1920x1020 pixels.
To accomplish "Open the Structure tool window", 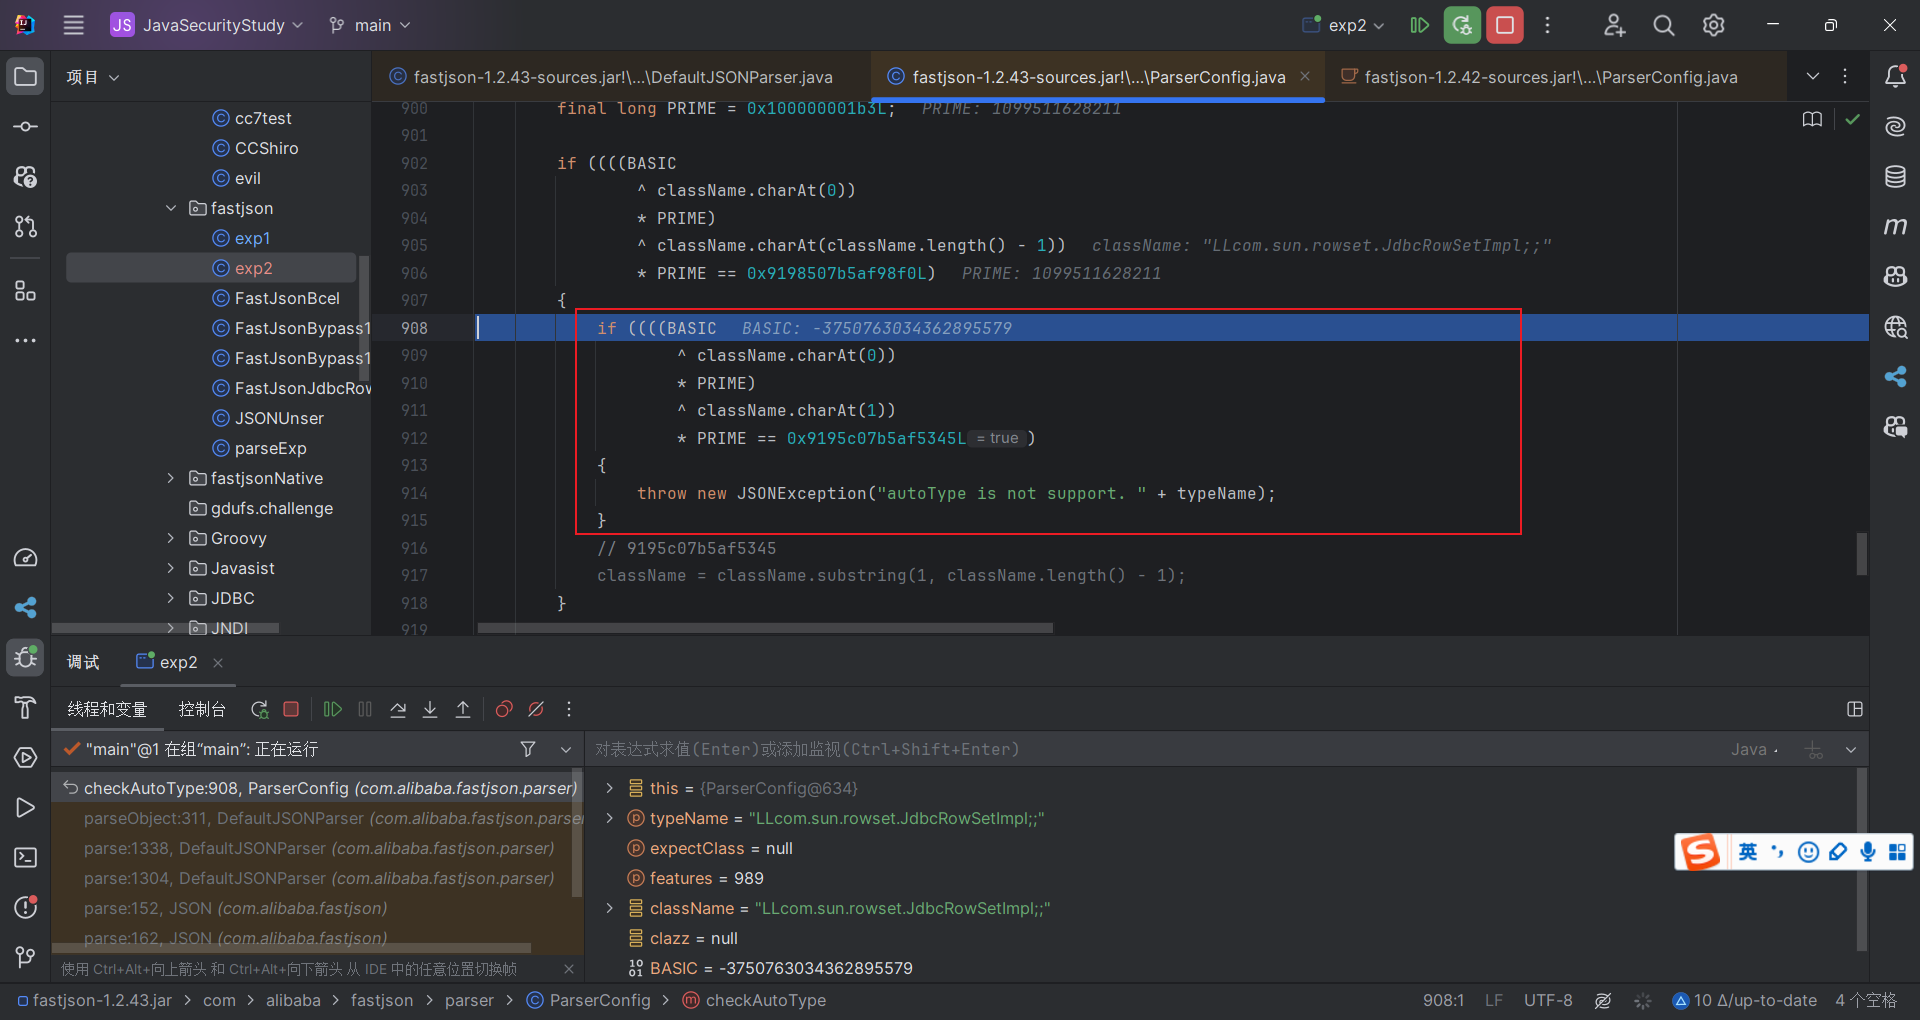I will pos(26,291).
